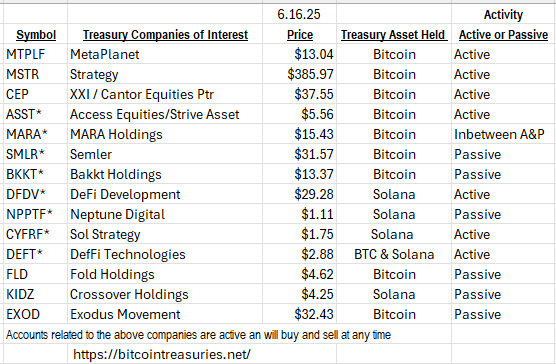The height and width of the screenshot is (364, 556).
Task: Select the Treasury Asset Held header
Action: tap(394, 35)
